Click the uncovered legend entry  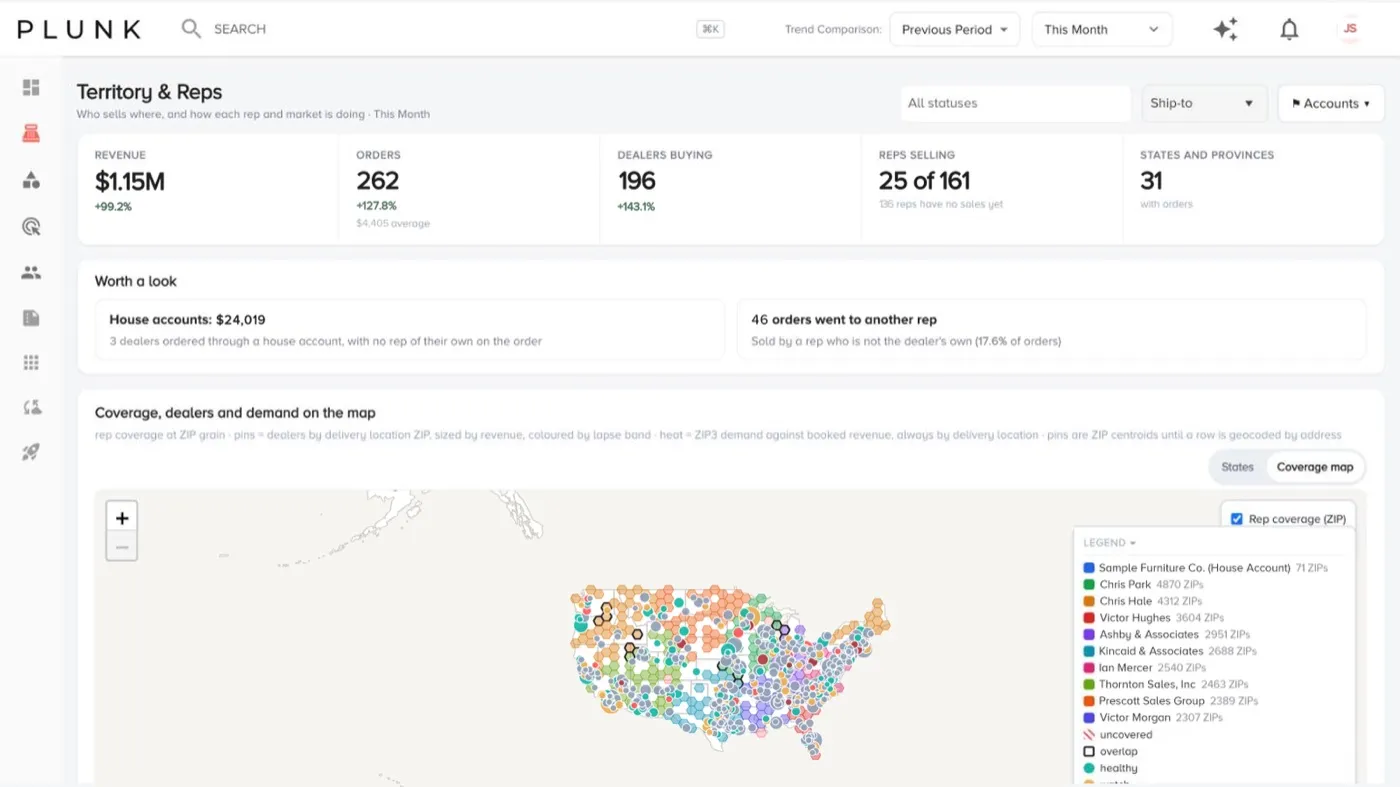[1118, 734]
